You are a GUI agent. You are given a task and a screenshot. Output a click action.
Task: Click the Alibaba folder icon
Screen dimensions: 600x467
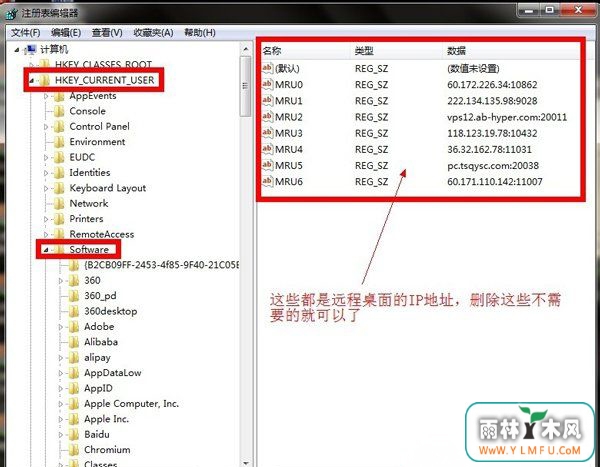tap(74, 342)
